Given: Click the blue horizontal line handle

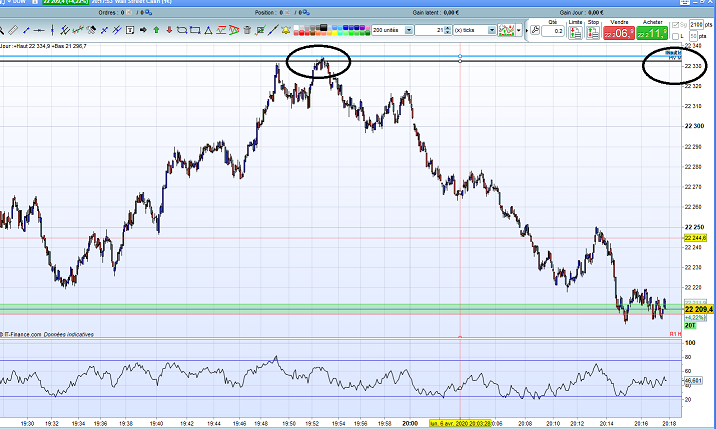Looking at the screenshot, I should pos(460,56).
